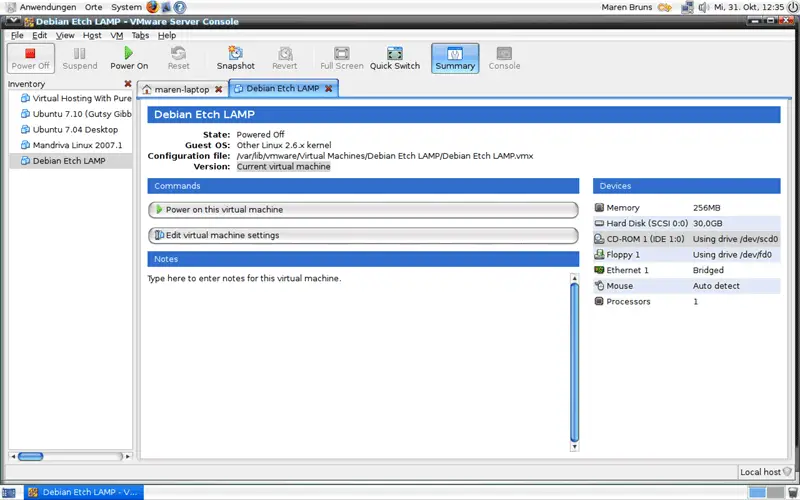Click the configuration file path text
Screen dimensions: 800x500
pos(385,156)
